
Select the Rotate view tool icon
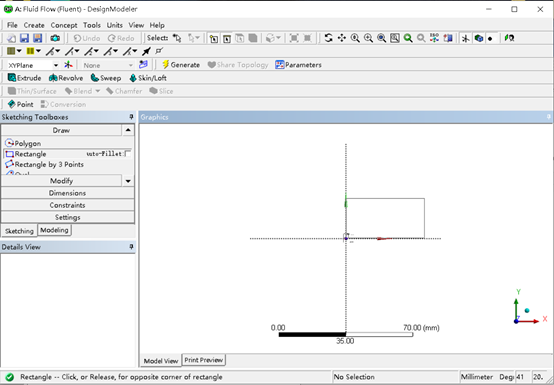(329, 38)
